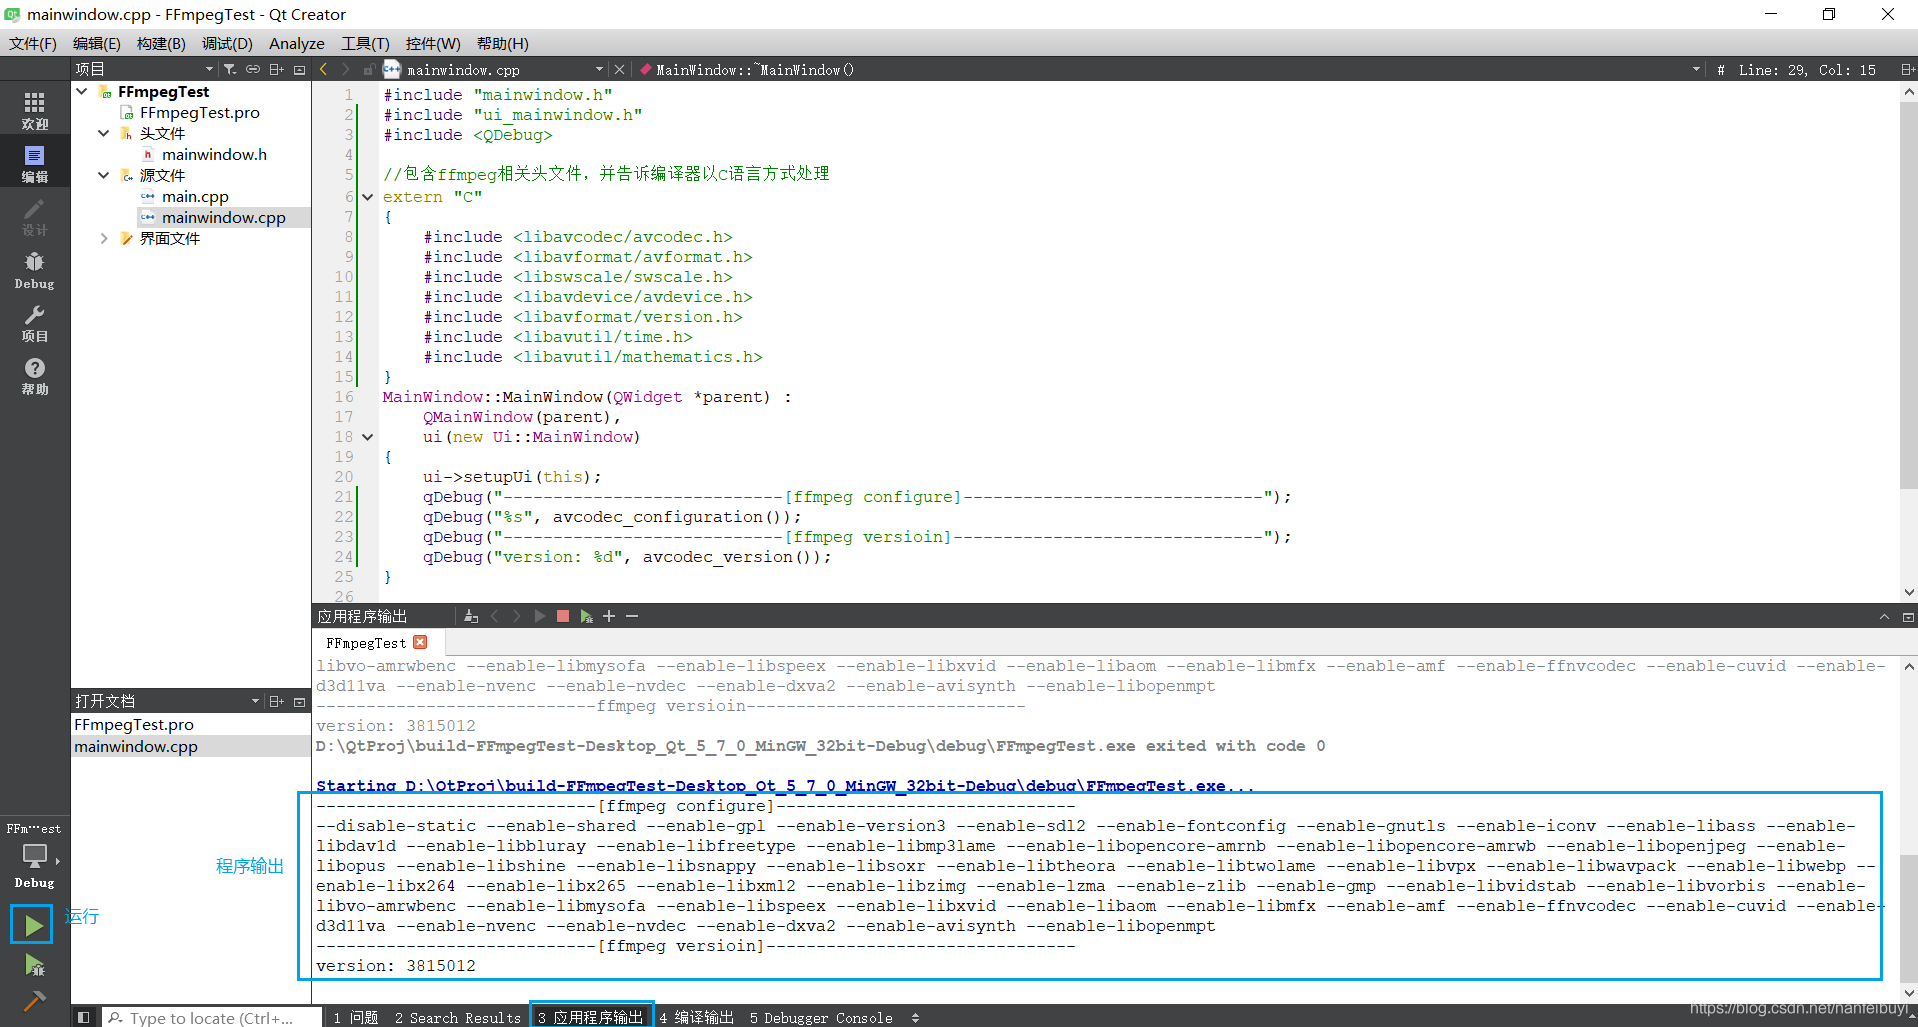Start debugging with play-bug button

coord(34,965)
